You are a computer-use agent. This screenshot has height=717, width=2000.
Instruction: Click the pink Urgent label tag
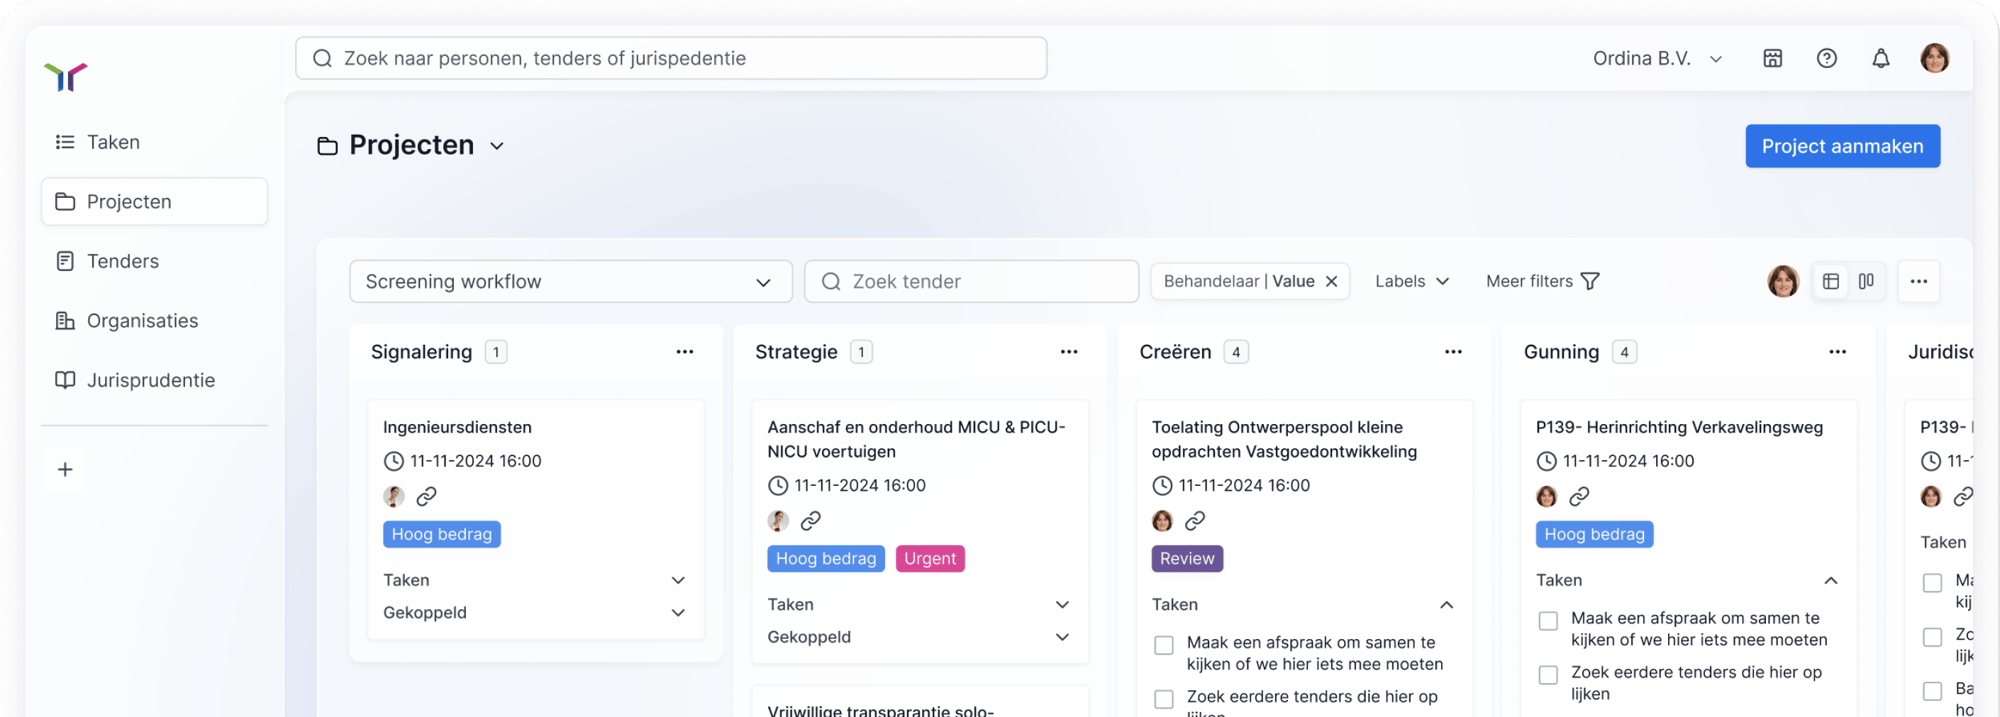point(930,559)
